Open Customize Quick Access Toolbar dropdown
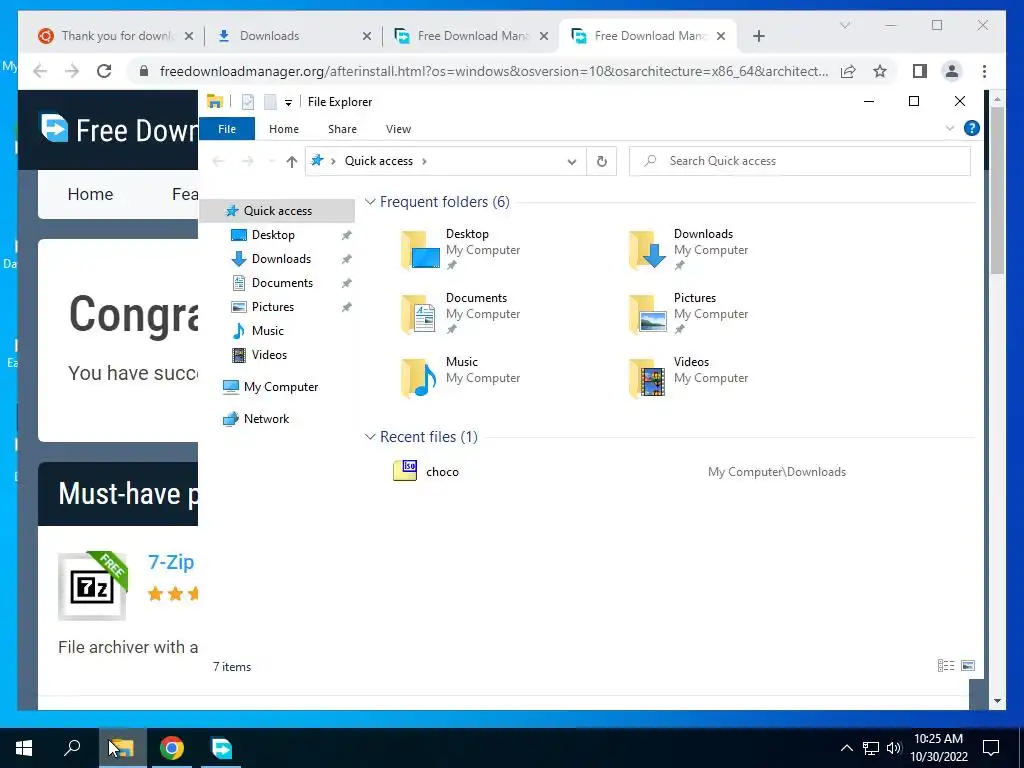The width and height of the screenshot is (1024, 768). pos(288,103)
